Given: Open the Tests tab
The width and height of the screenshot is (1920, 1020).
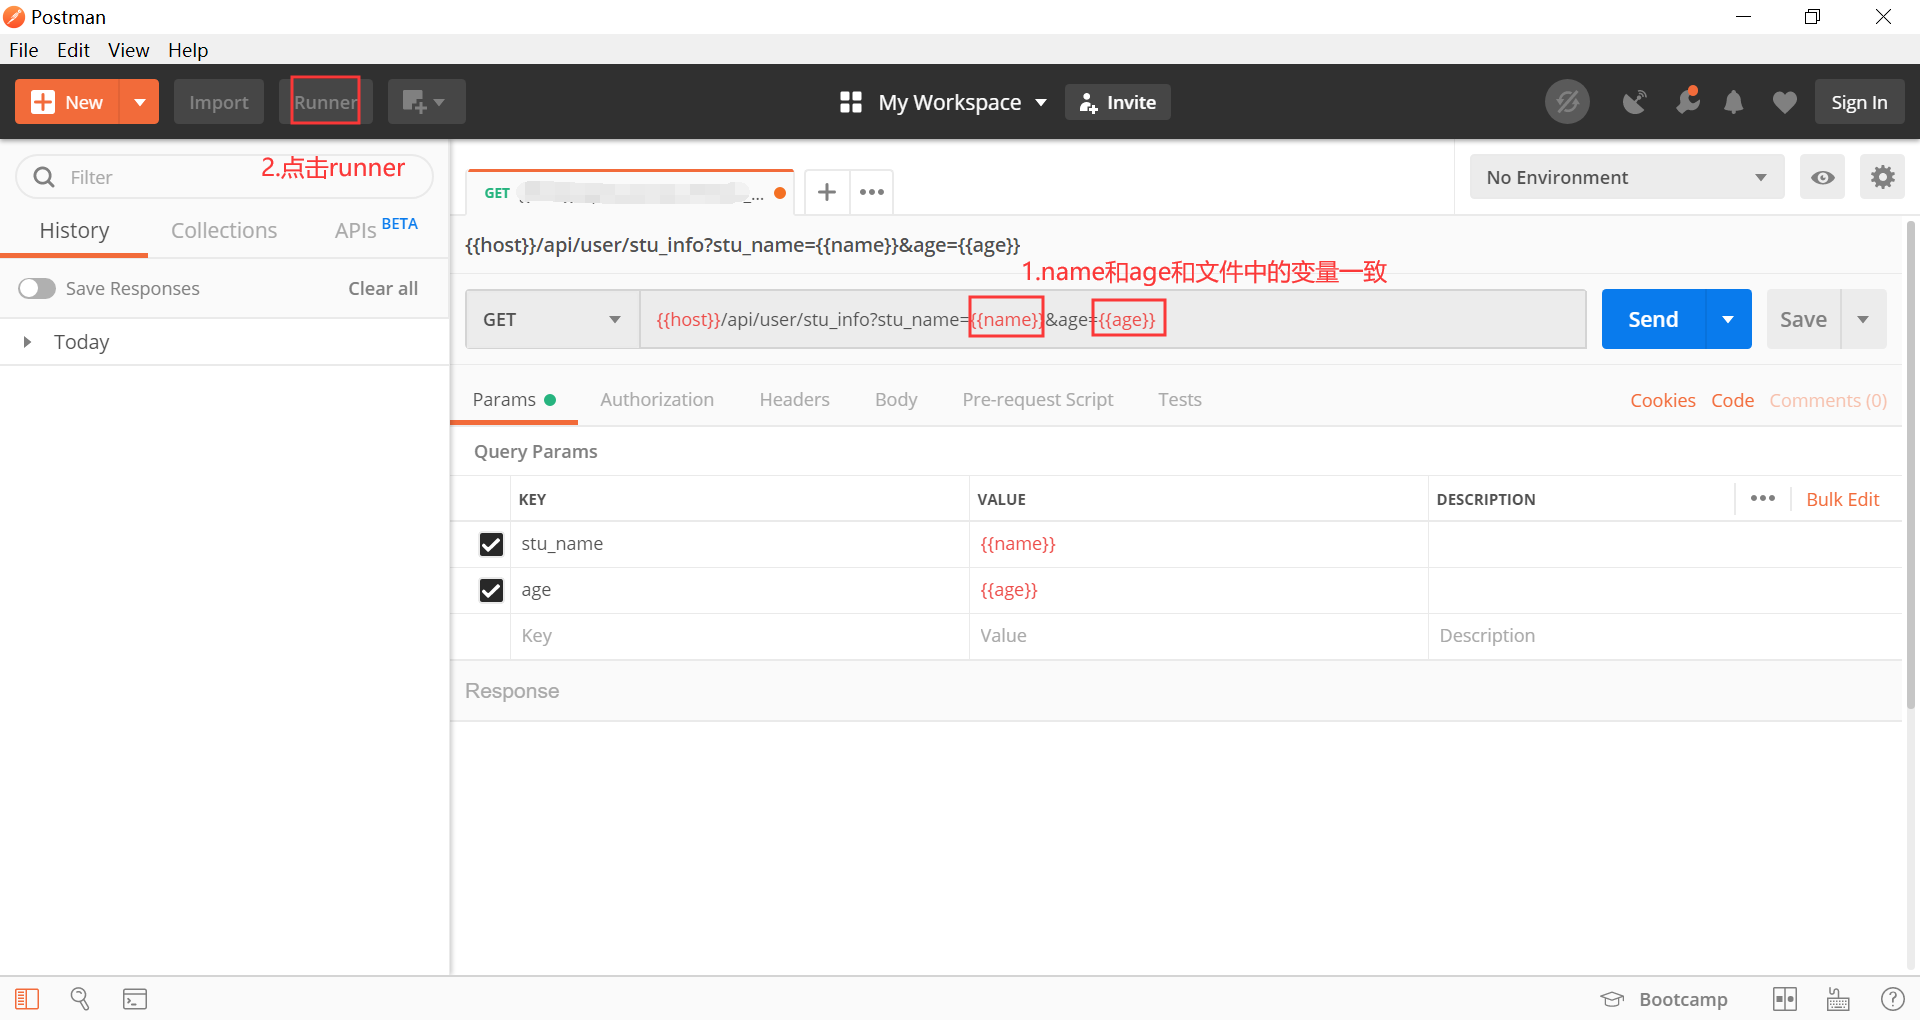Looking at the screenshot, I should click(1180, 399).
